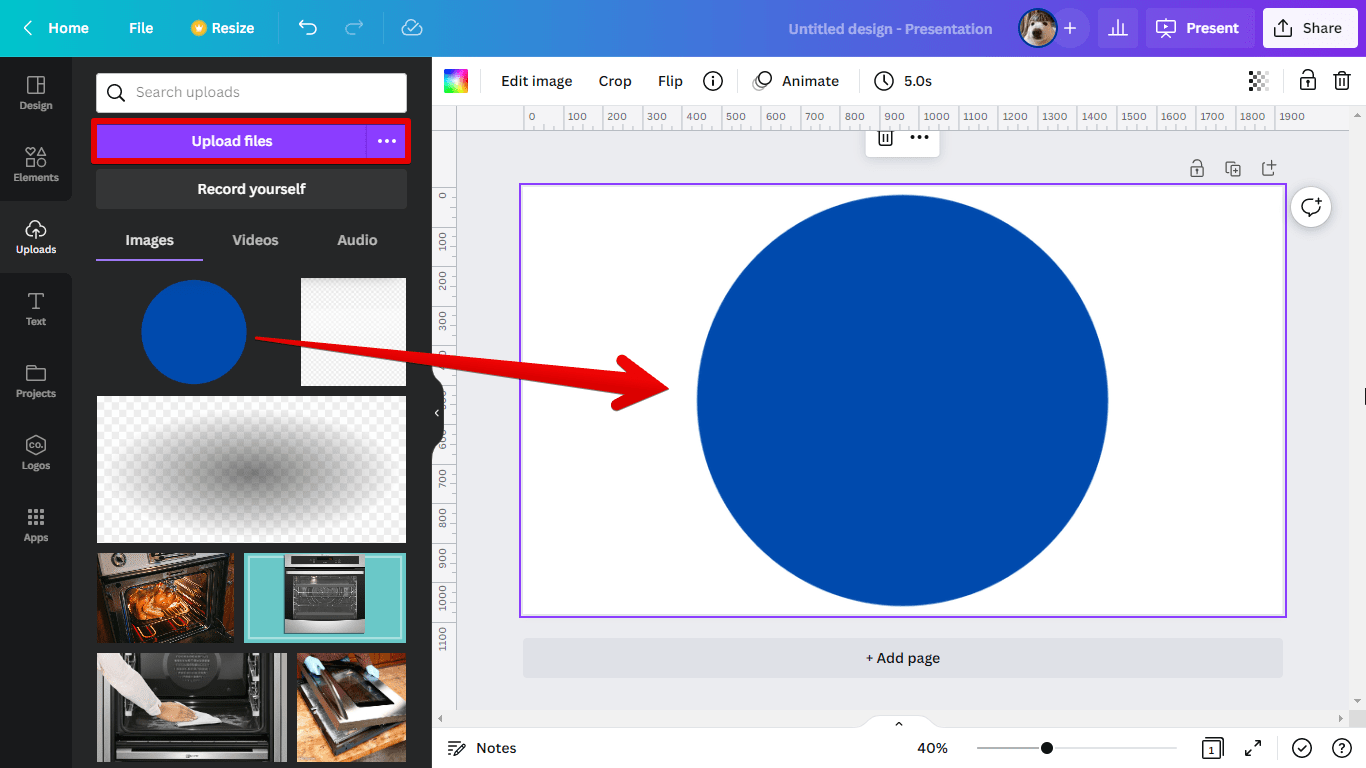Open the Elements panel in the sidebar
The image size is (1366, 768).
pyautogui.click(x=36, y=163)
